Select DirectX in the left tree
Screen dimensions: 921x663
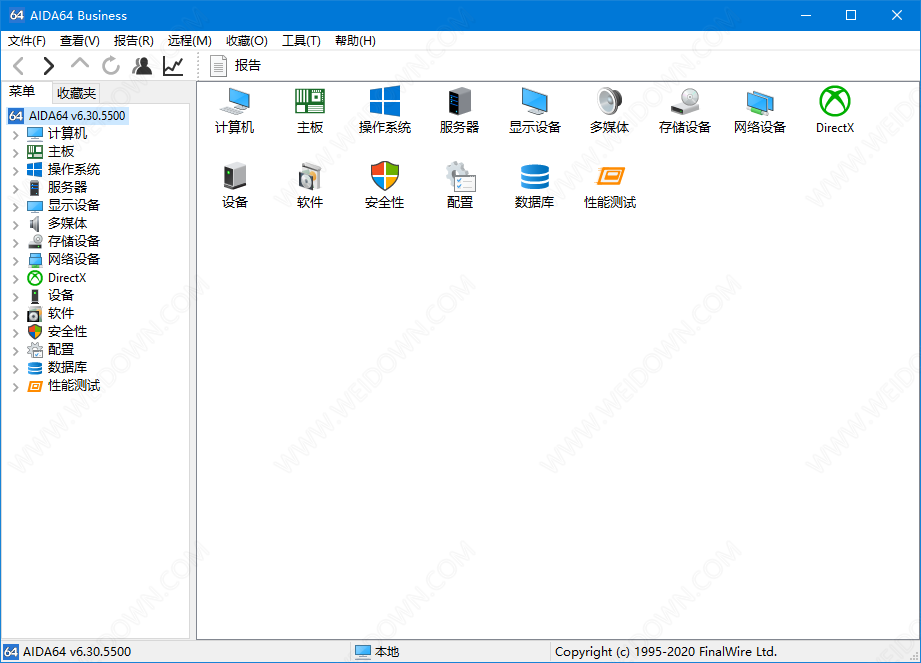pyautogui.click(x=67, y=278)
